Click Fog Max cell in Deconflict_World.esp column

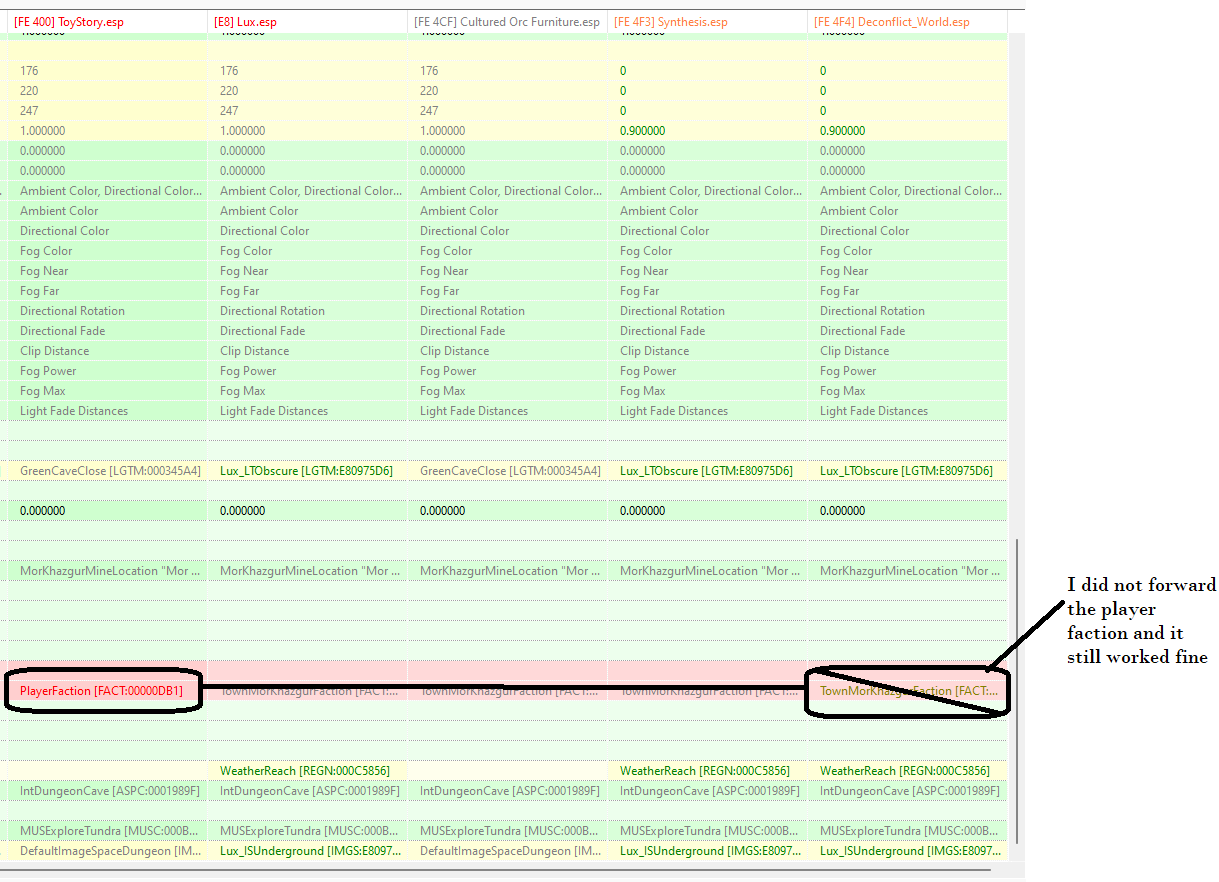point(907,391)
